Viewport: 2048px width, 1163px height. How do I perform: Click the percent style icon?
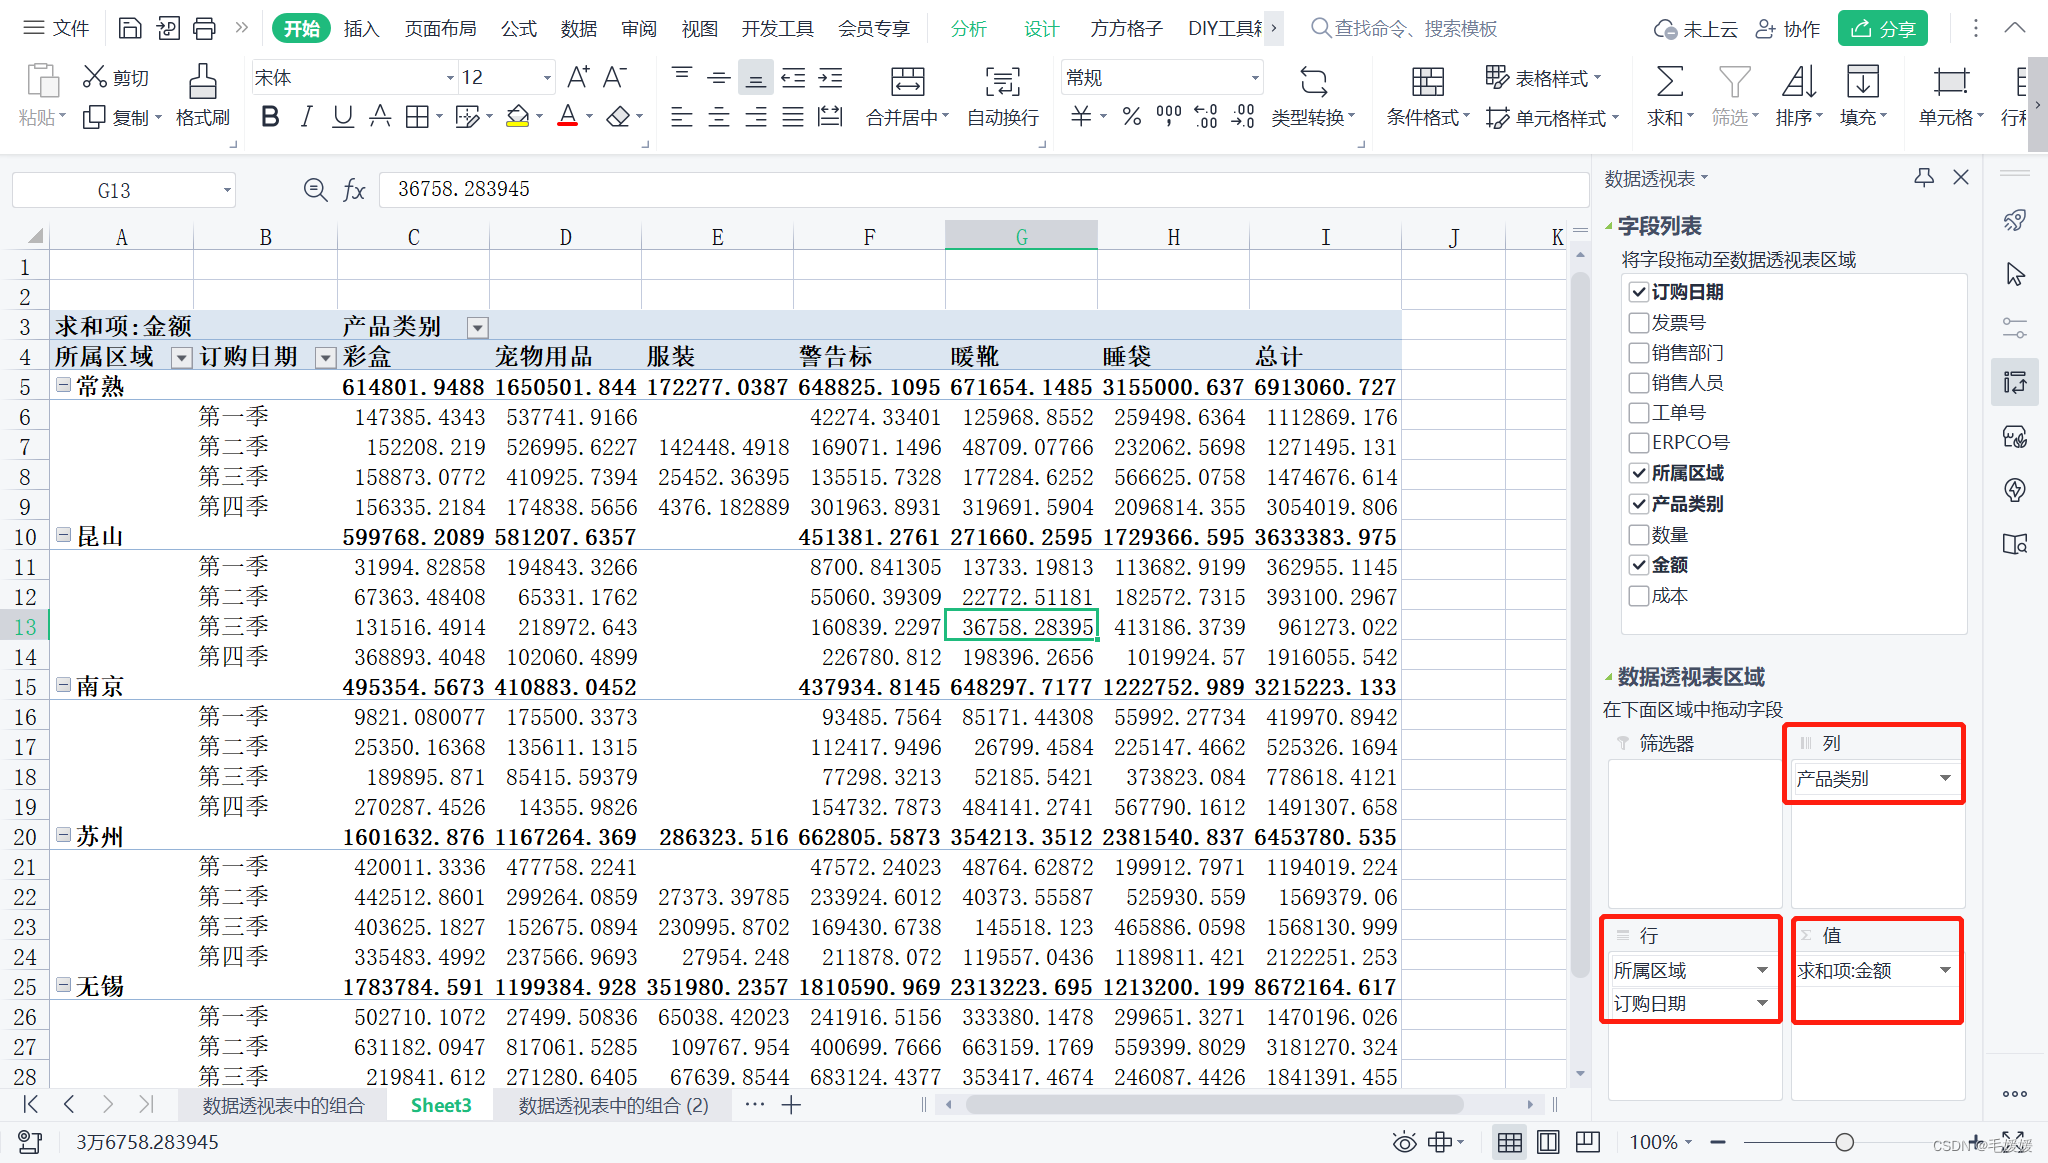(x=1131, y=117)
